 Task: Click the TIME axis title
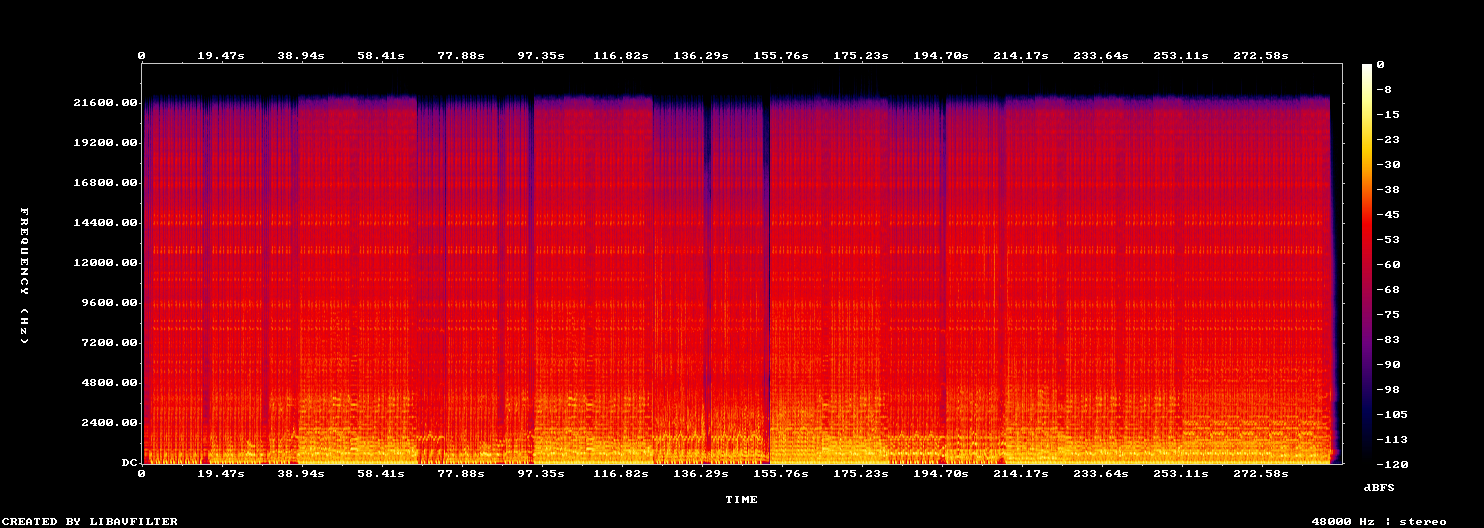[741, 499]
